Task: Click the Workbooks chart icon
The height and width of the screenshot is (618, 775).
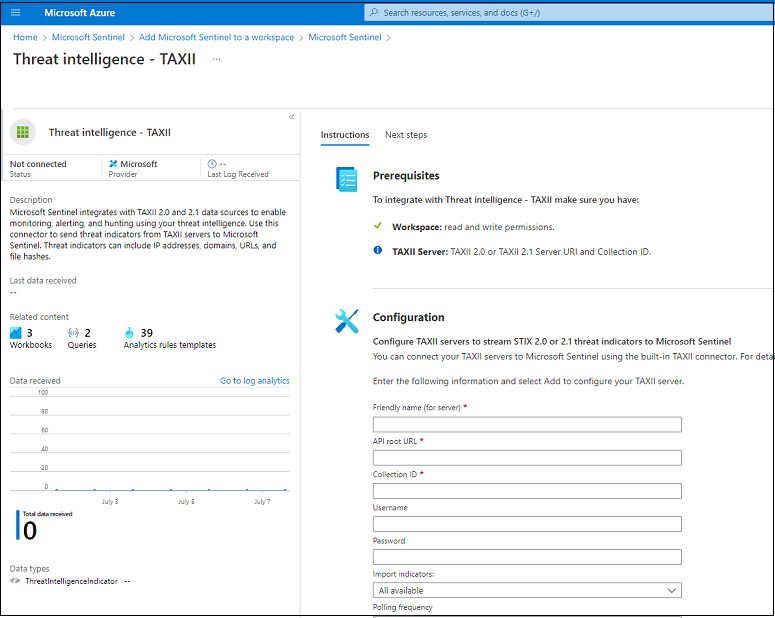Action: coord(16,333)
